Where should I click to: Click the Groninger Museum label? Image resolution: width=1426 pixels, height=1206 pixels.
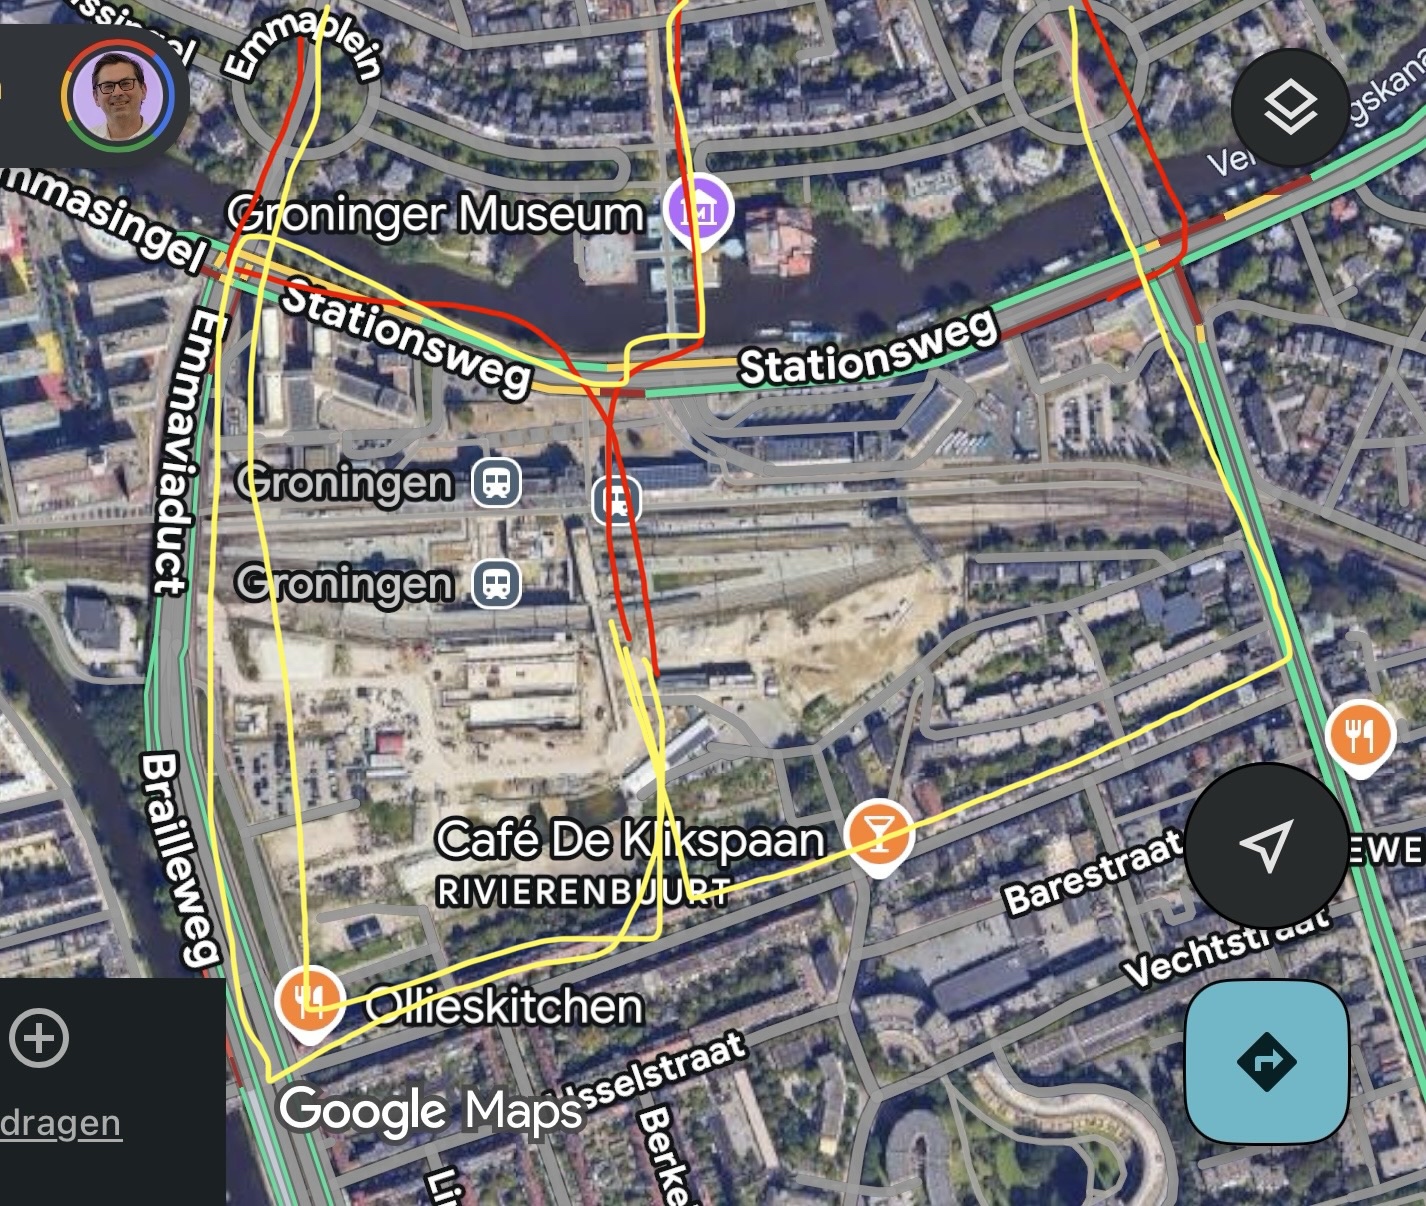pos(435,213)
